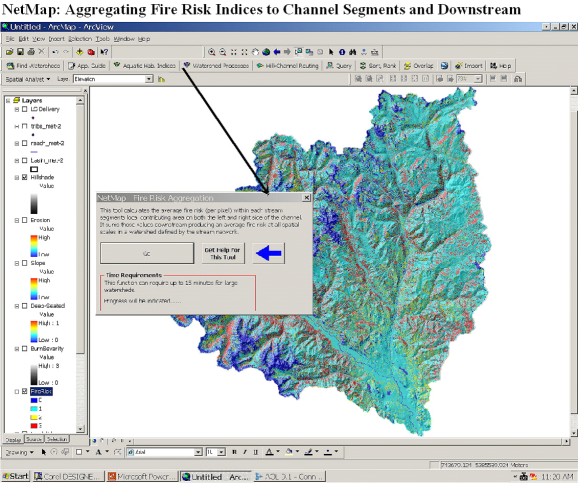Select the Zoom In magnifier tool
Screen dimensions: 578x484
(212, 52)
